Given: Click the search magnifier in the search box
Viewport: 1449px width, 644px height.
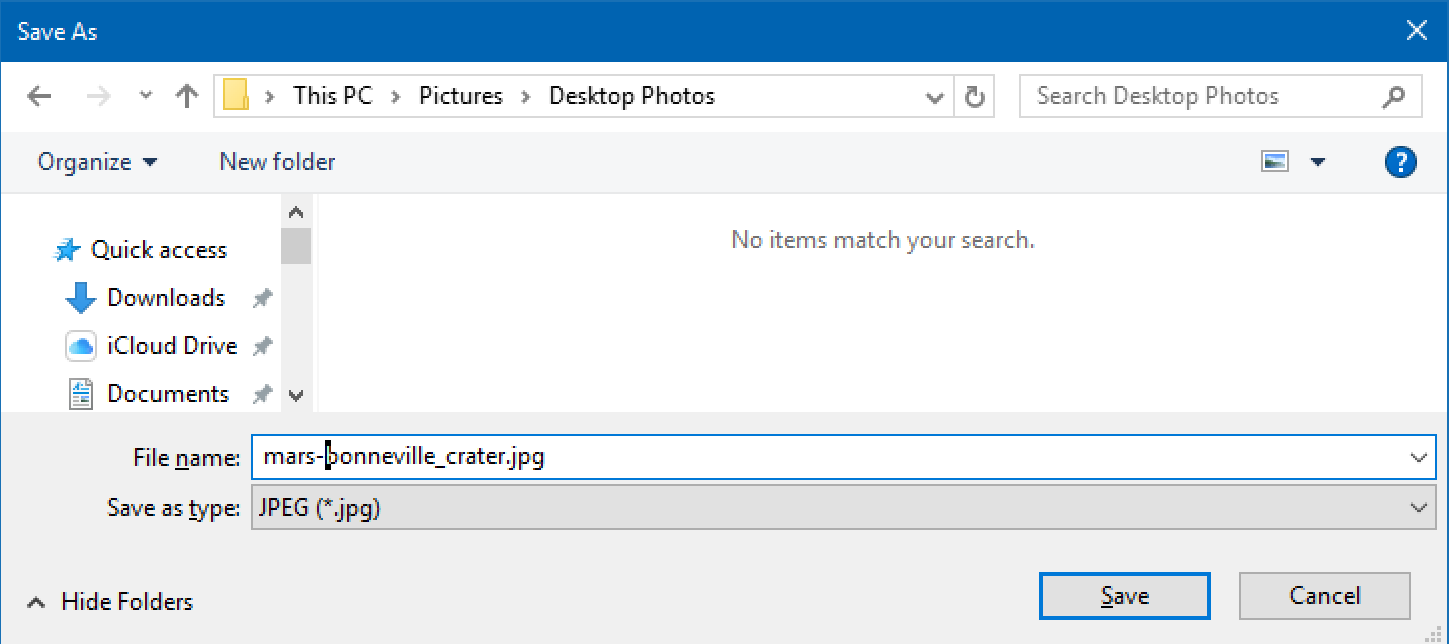Looking at the screenshot, I should pyautogui.click(x=1394, y=95).
